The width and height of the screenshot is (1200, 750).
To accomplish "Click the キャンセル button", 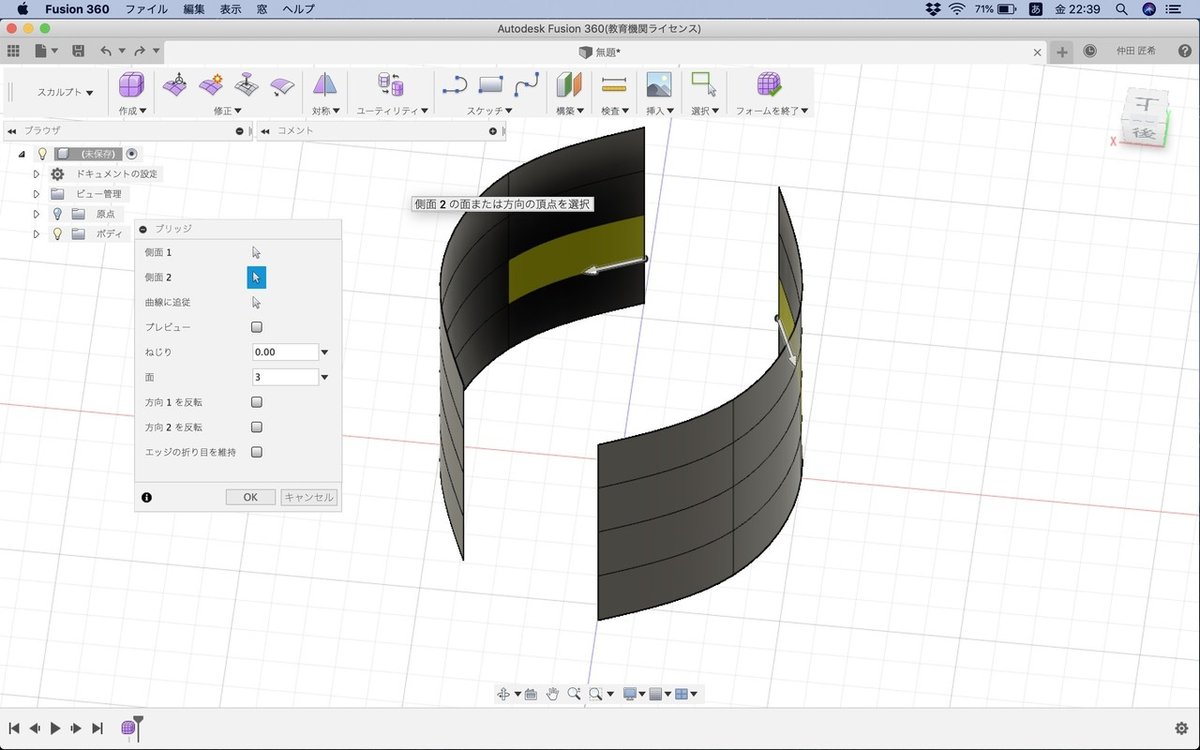I will [309, 497].
